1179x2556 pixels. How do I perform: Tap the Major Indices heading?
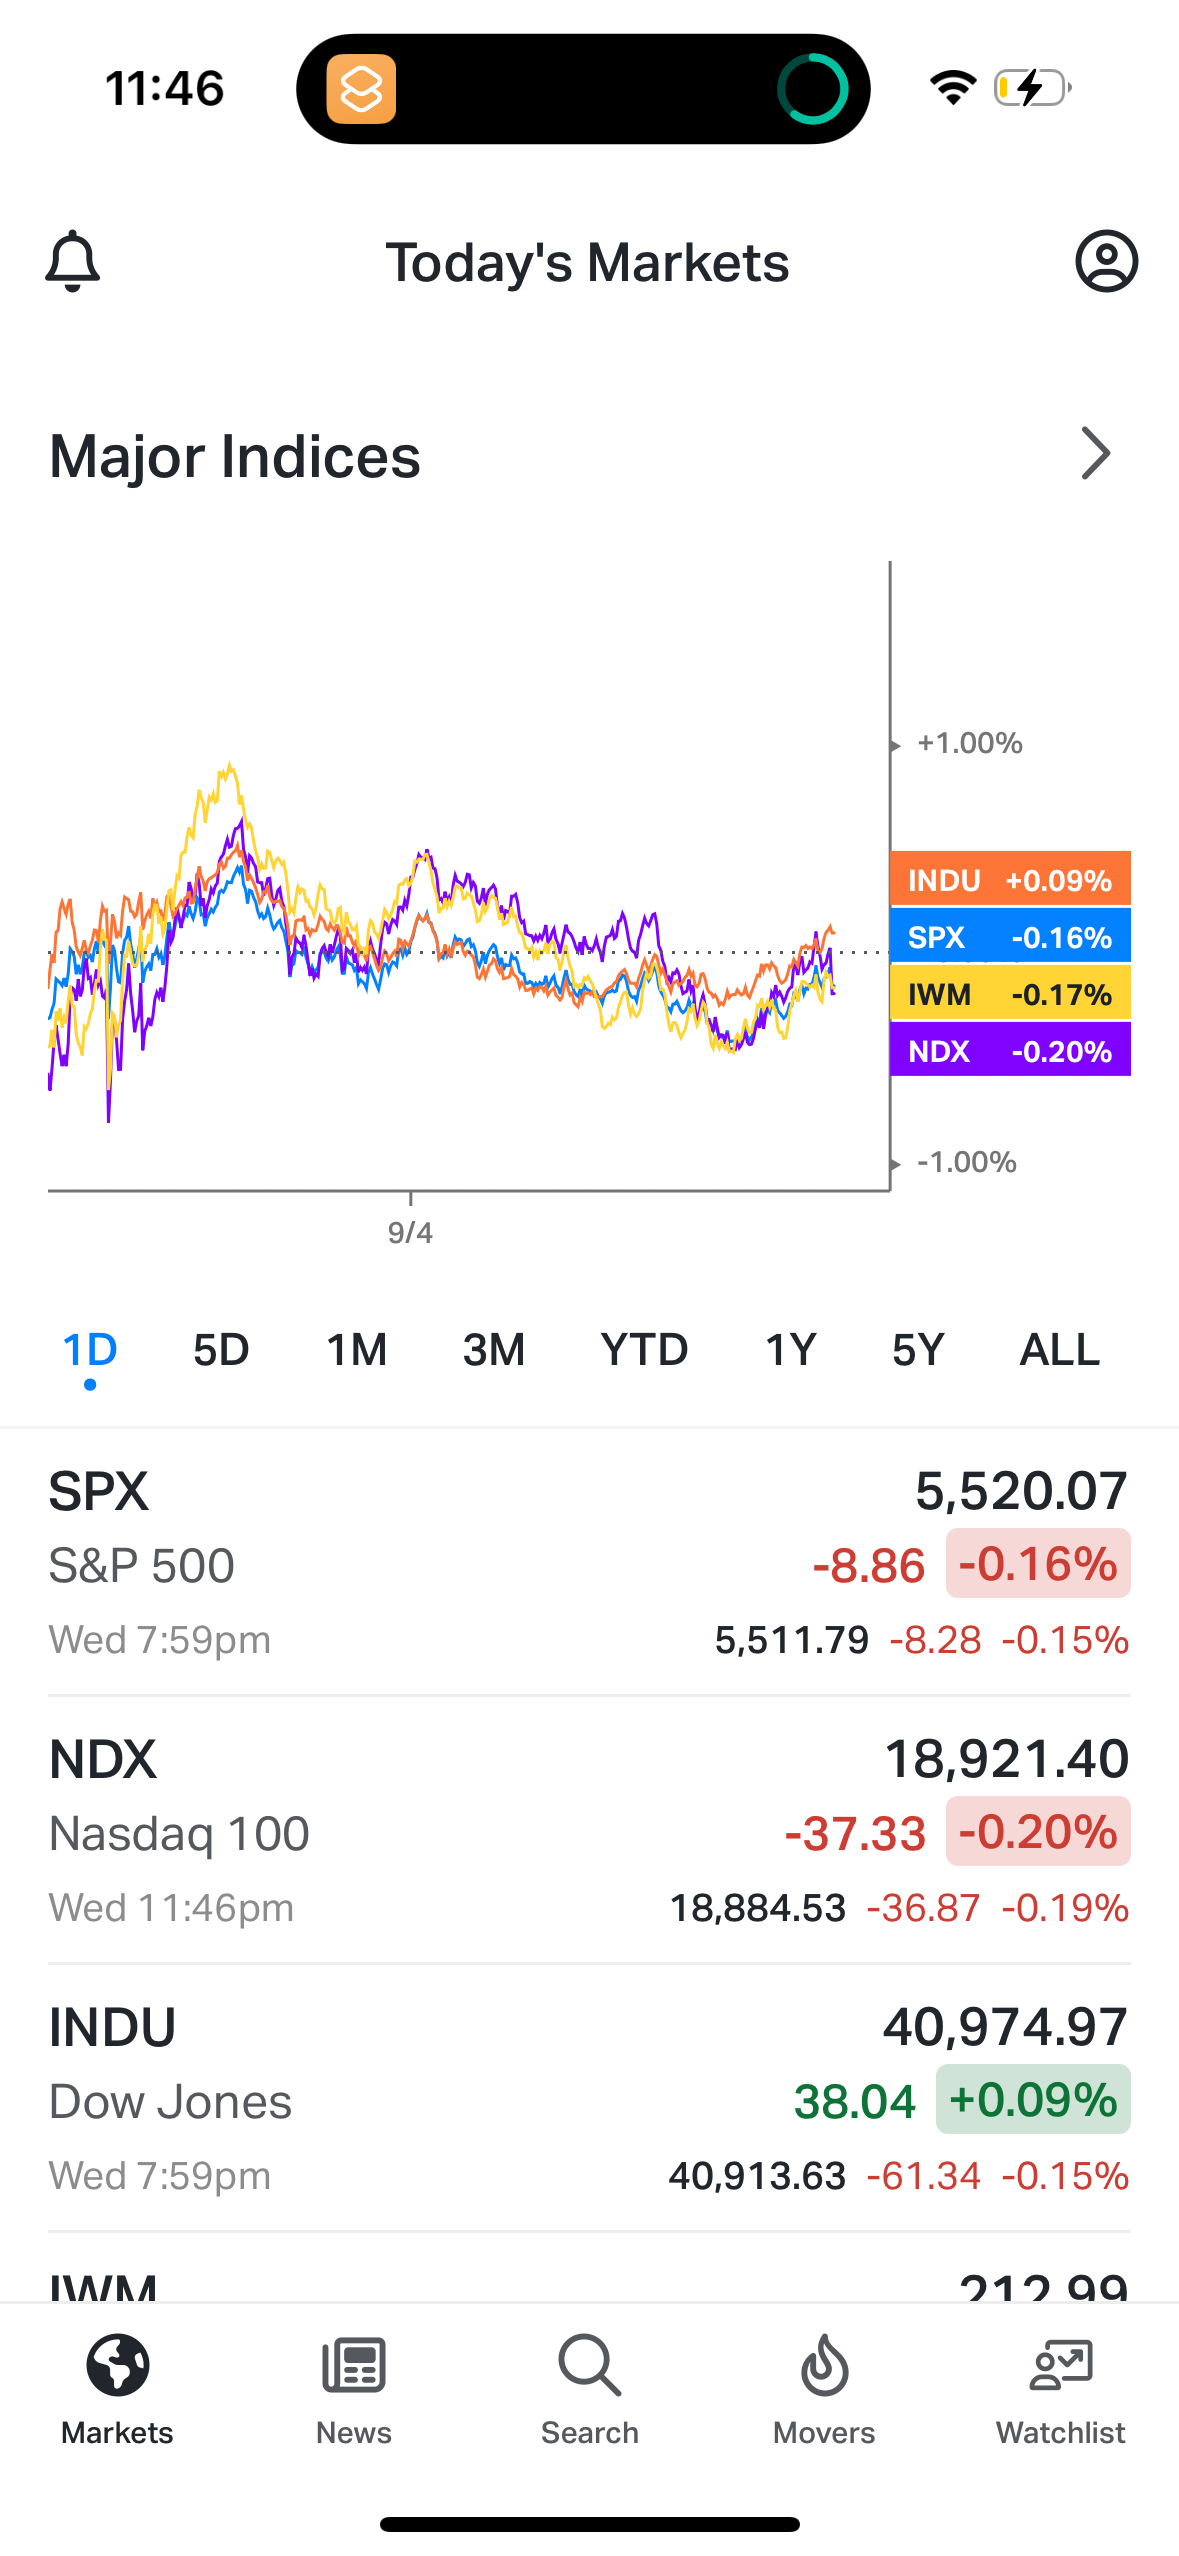coord(235,456)
